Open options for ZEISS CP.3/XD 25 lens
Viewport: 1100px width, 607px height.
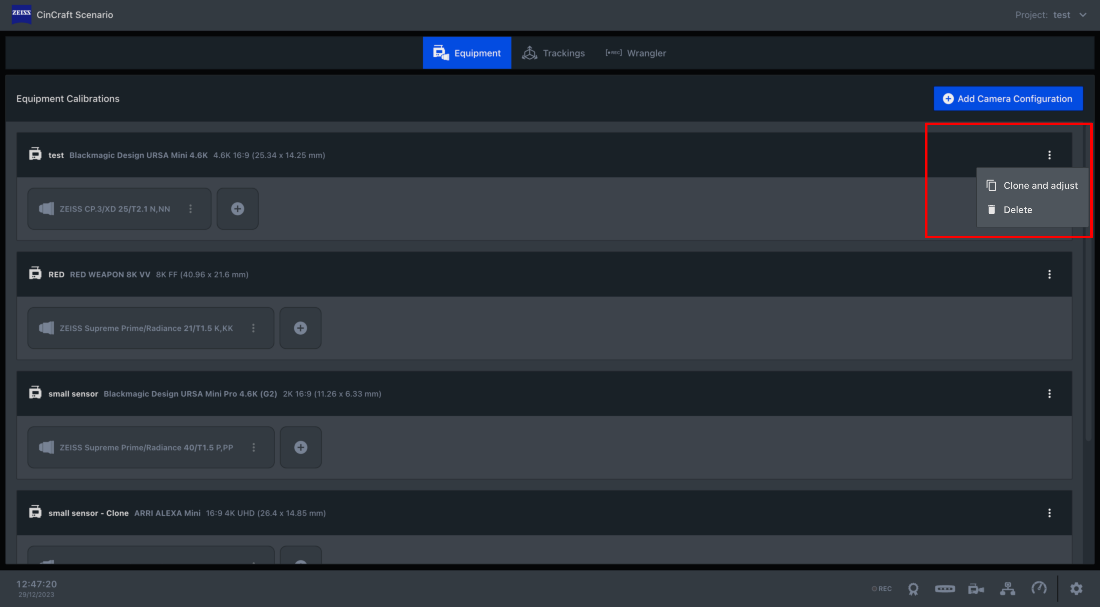190,208
